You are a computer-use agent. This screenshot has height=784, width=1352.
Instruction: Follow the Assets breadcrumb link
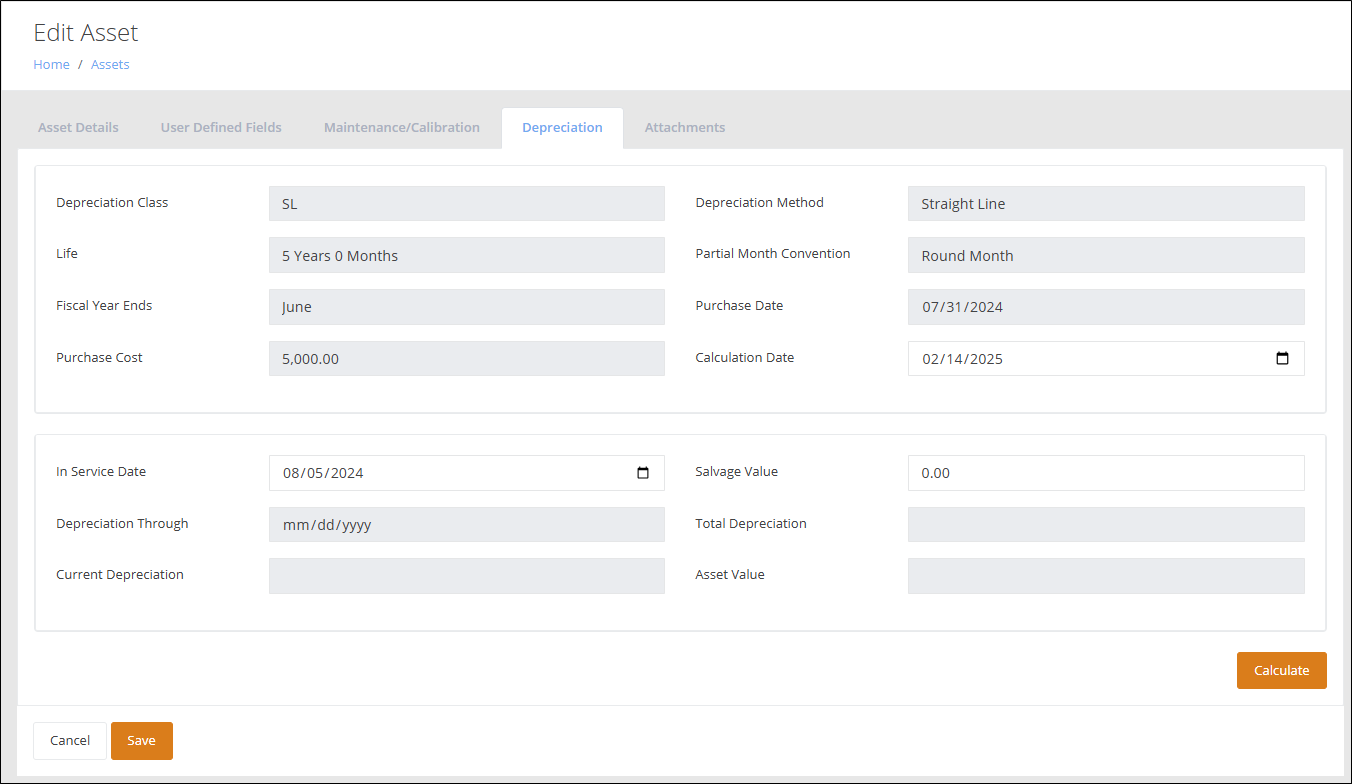110,64
